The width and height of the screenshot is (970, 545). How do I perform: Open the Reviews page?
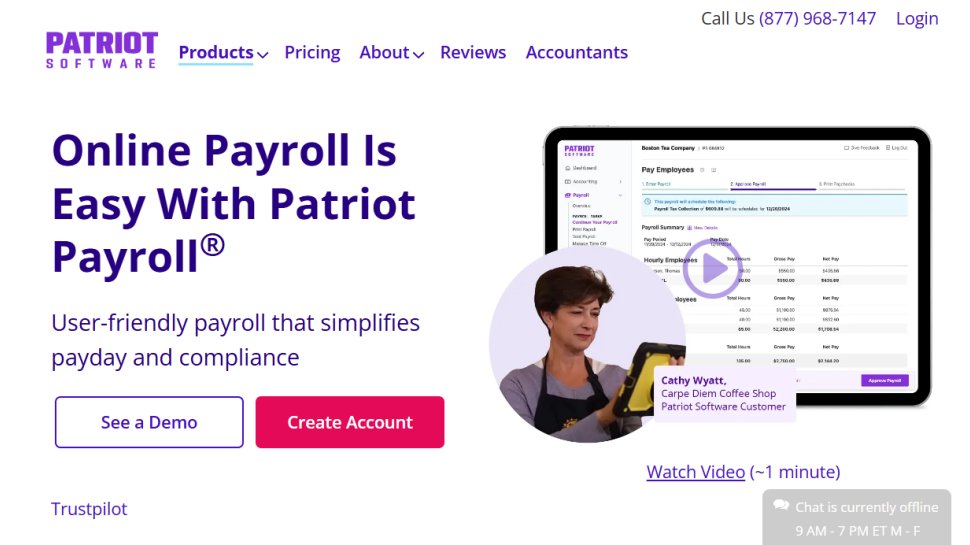click(x=473, y=53)
